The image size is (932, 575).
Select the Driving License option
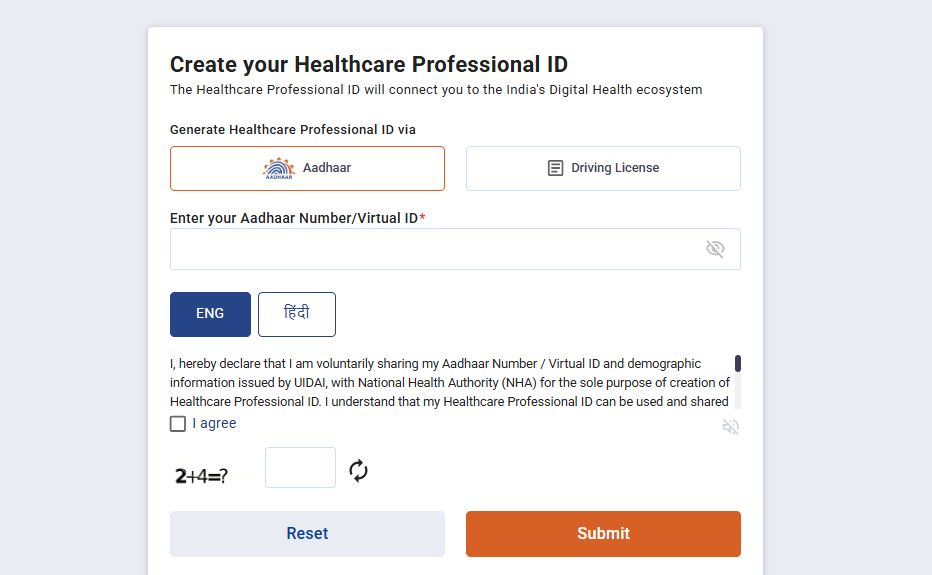click(603, 168)
